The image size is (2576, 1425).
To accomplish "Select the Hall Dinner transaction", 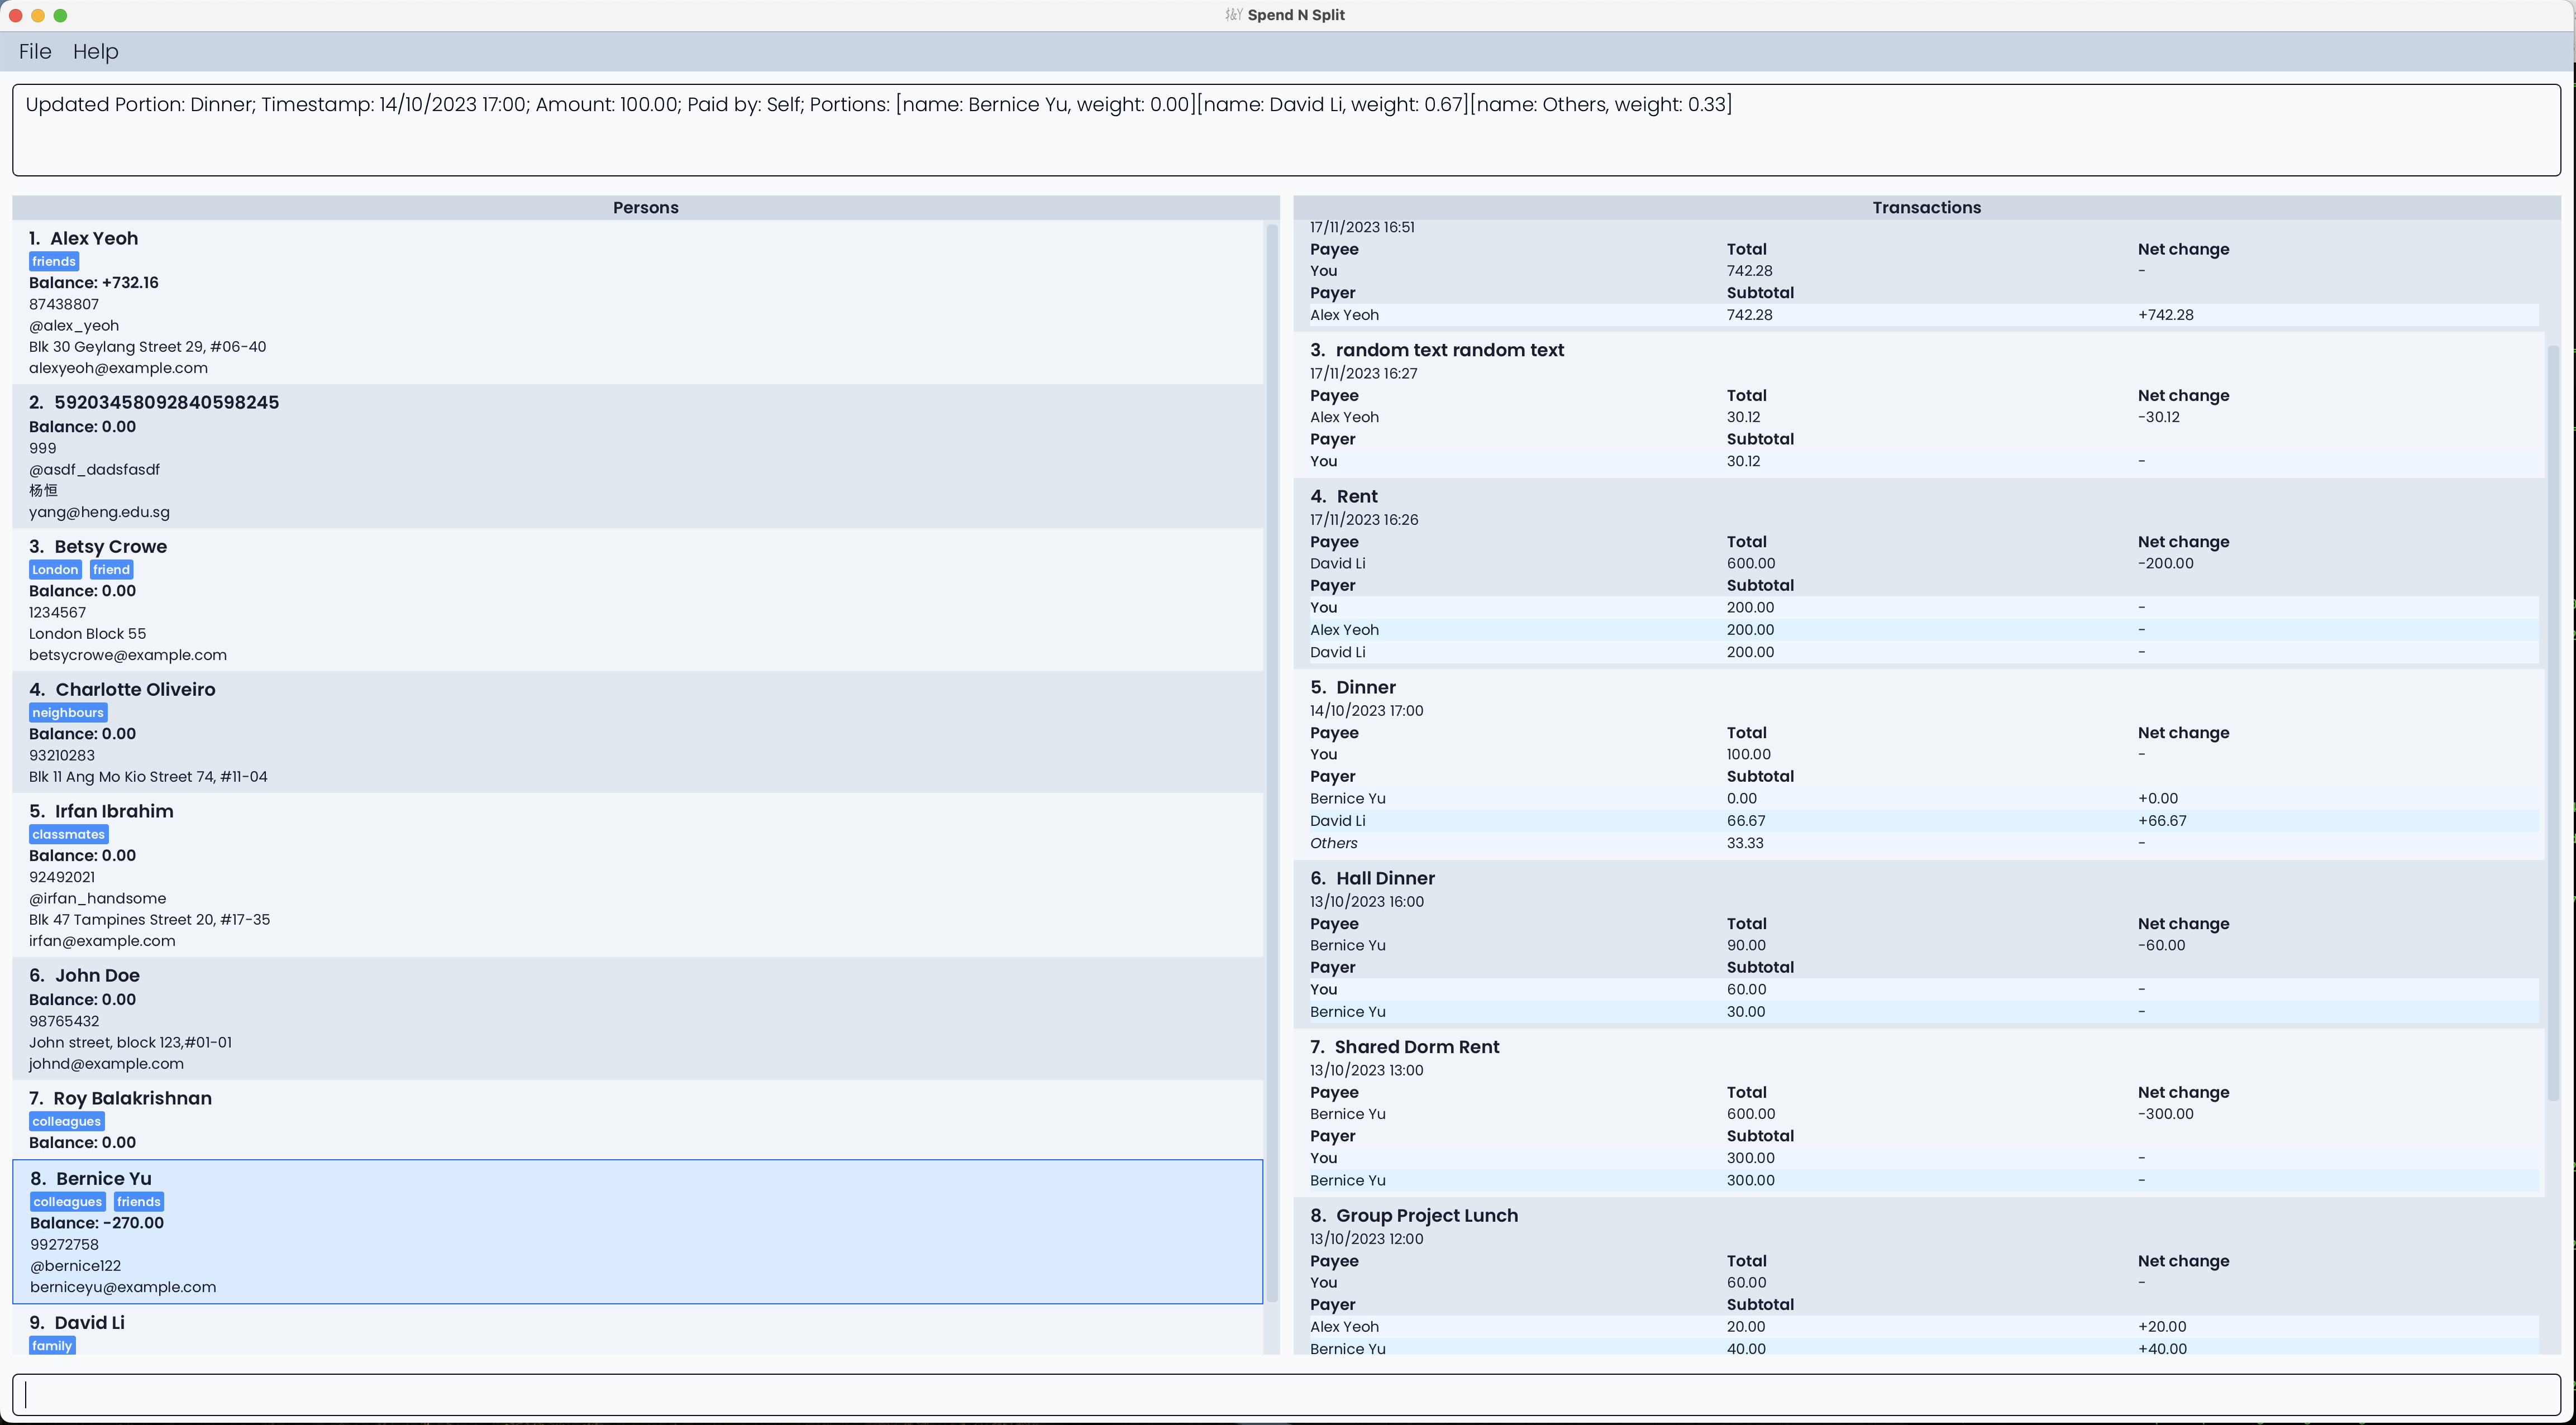I will point(1385,879).
